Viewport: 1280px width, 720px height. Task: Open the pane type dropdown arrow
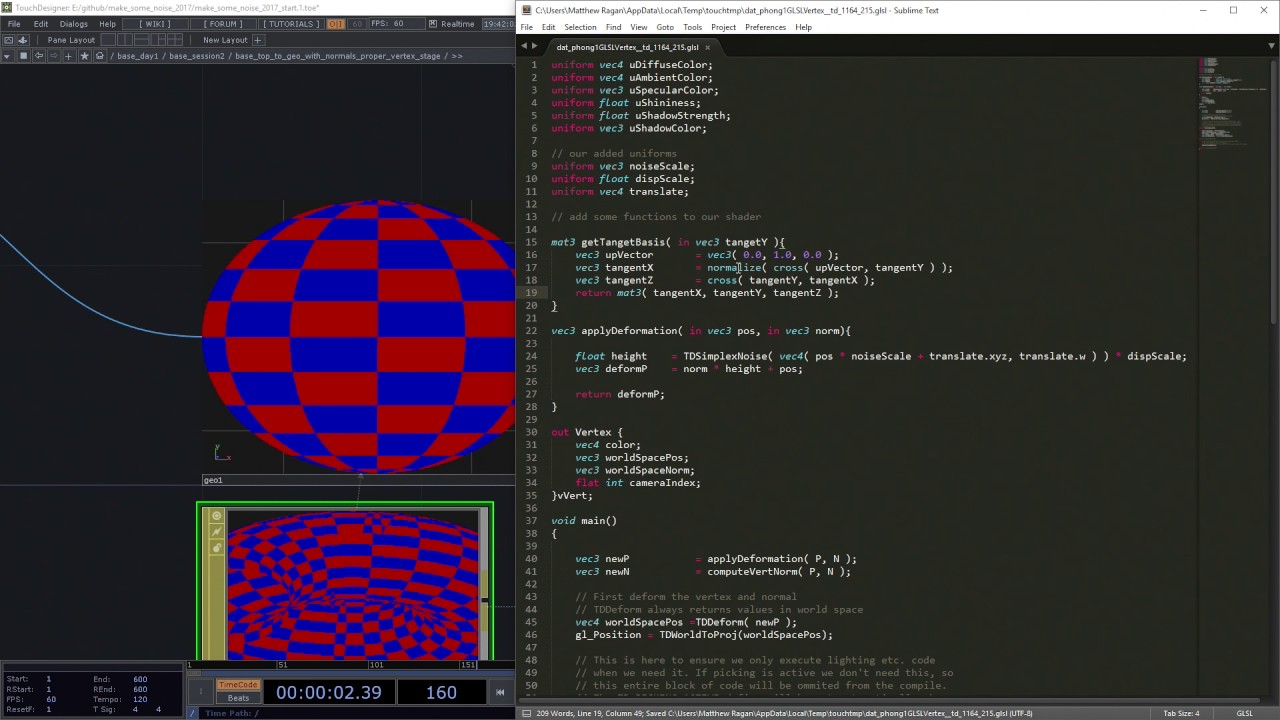[x=7, y=56]
